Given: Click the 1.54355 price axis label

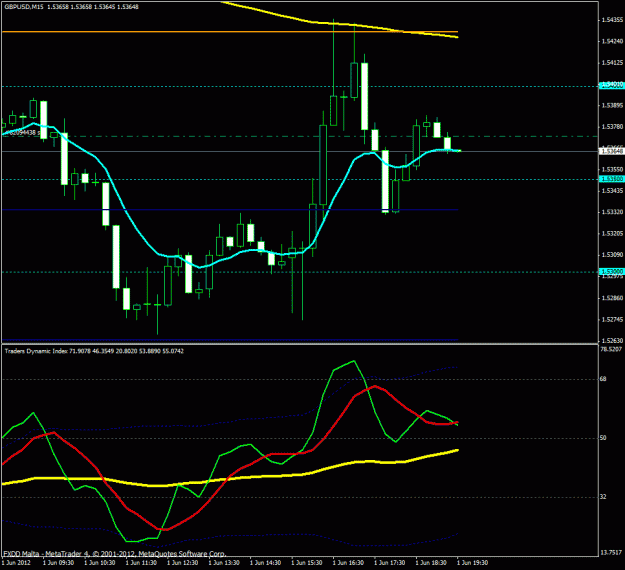Looking at the screenshot, I should click(x=613, y=20).
